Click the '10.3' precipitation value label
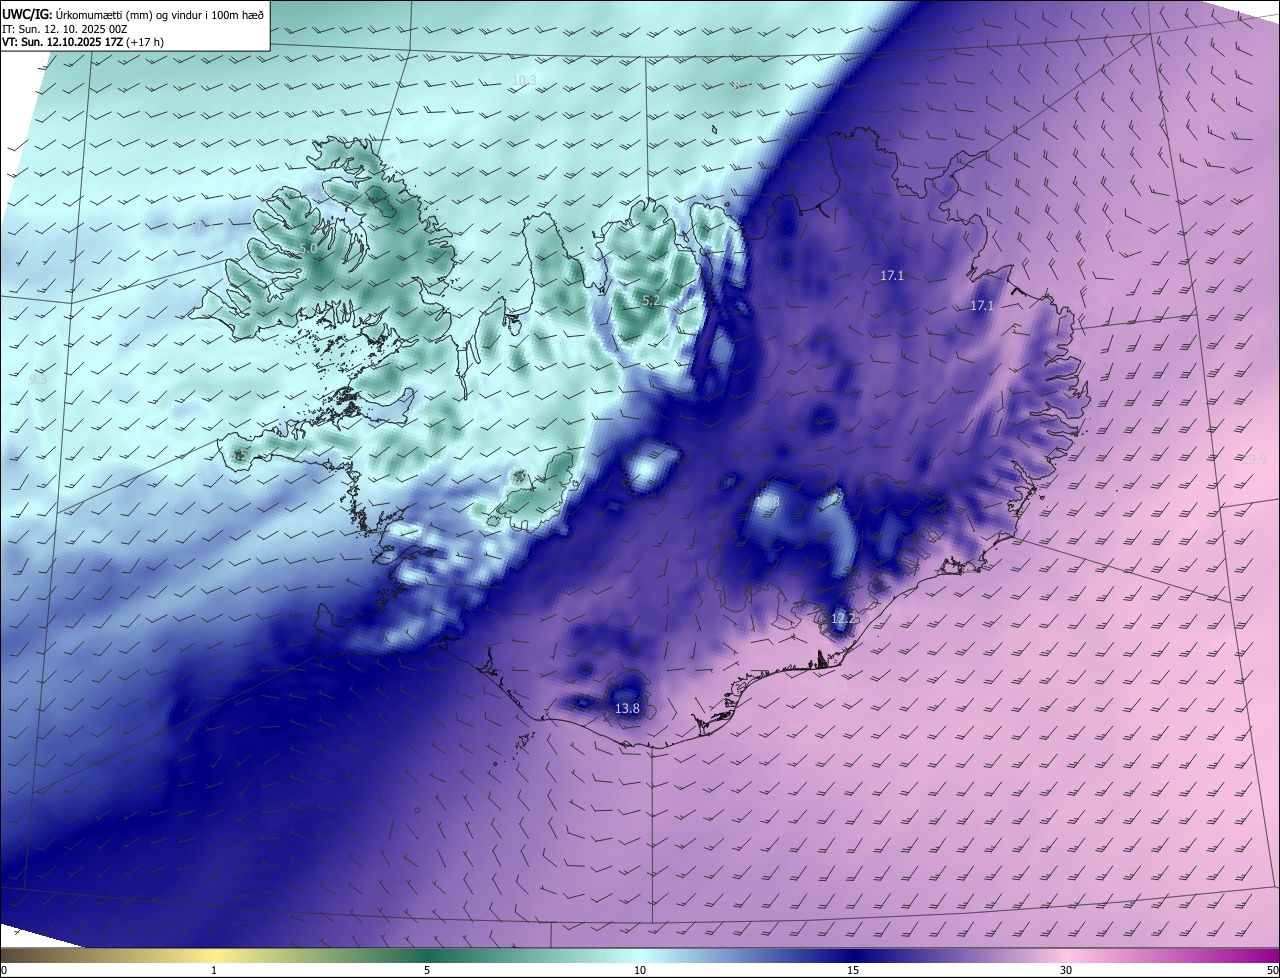This screenshot has height=978, width=1280. click(524, 80)
